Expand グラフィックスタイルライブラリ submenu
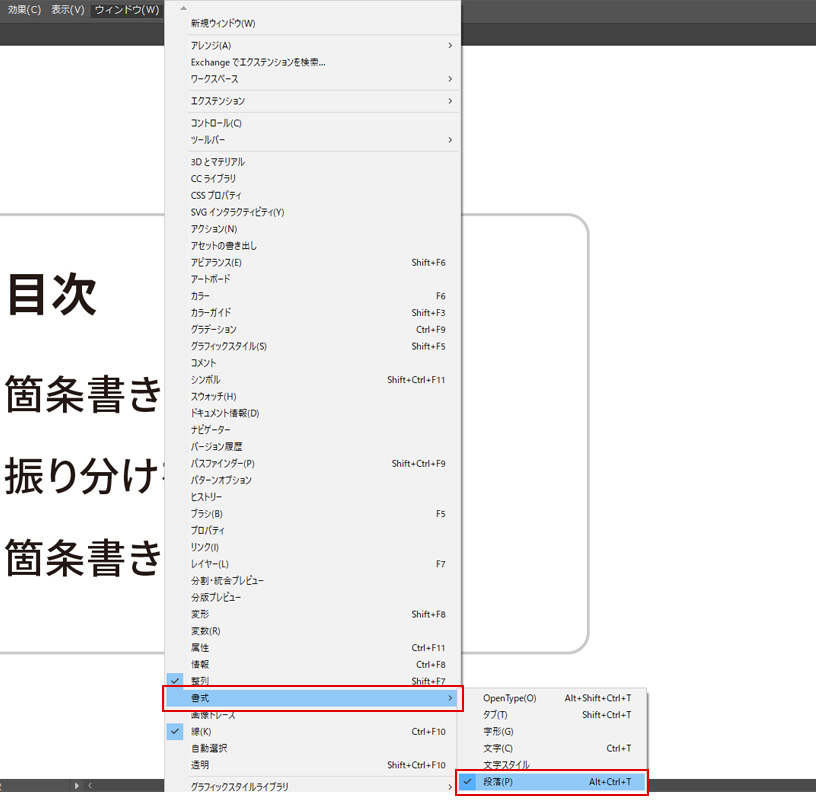Screen dimensions: 816x809 (x=312, y=786)
